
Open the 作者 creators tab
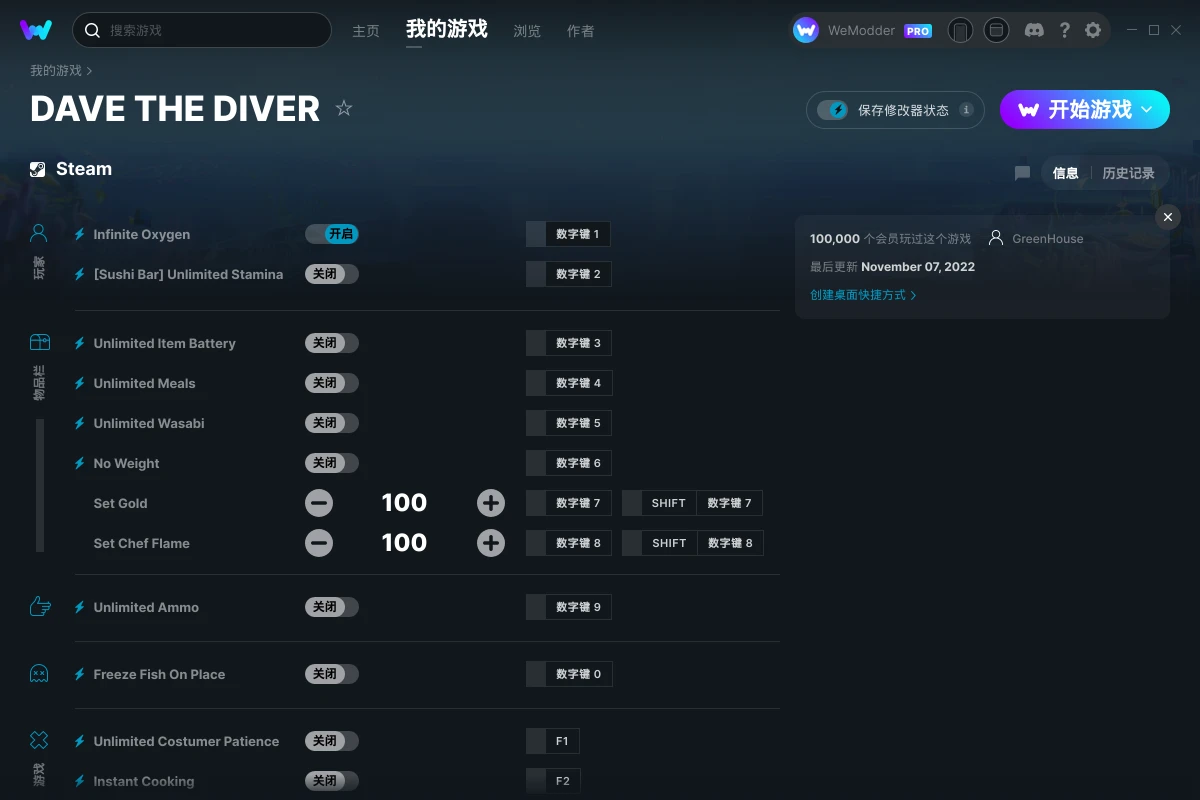coord(580,31)
